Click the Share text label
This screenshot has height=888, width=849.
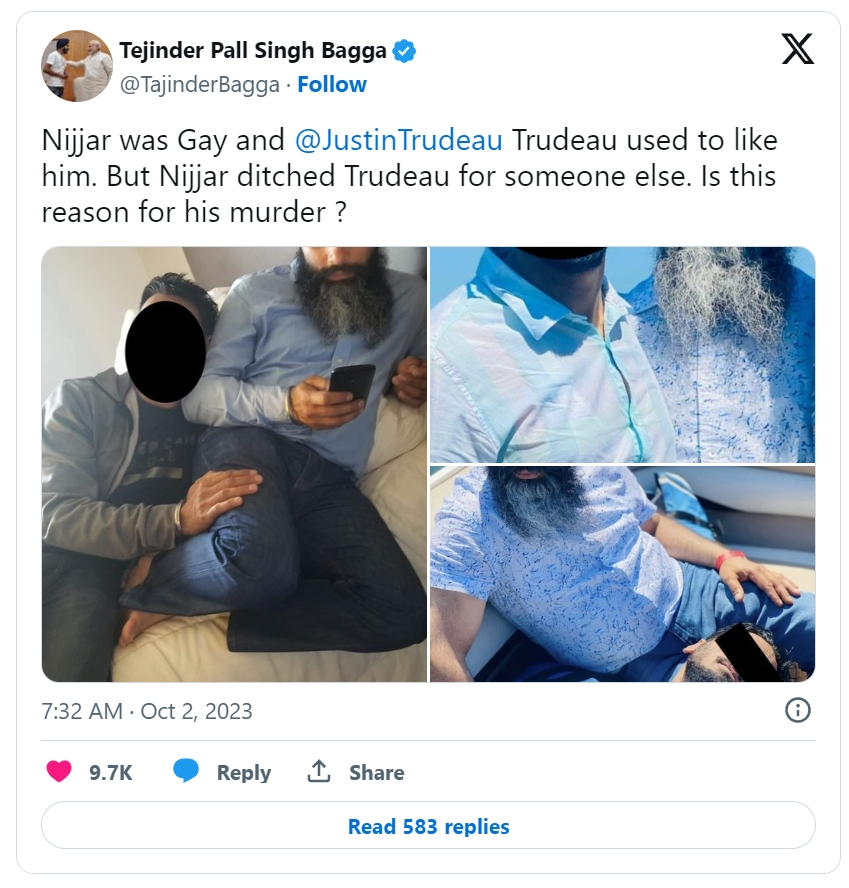point(376,773)
